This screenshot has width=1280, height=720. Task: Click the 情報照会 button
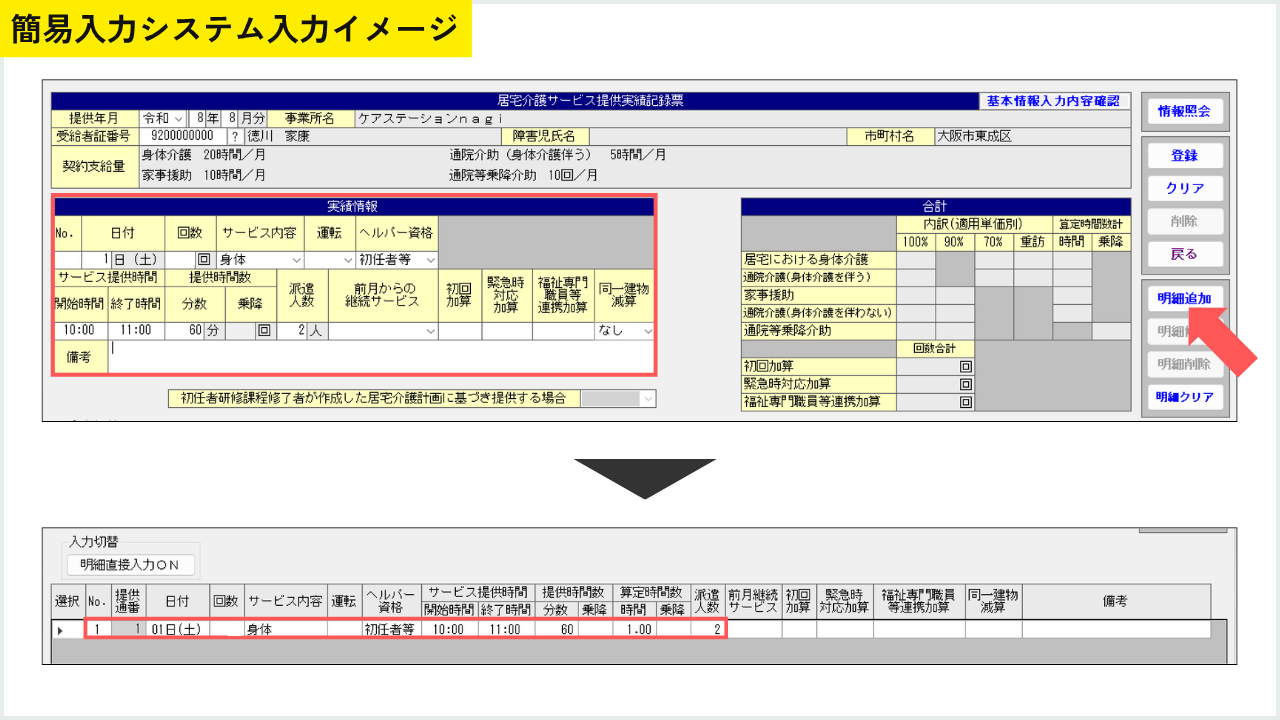(1184, 111)
